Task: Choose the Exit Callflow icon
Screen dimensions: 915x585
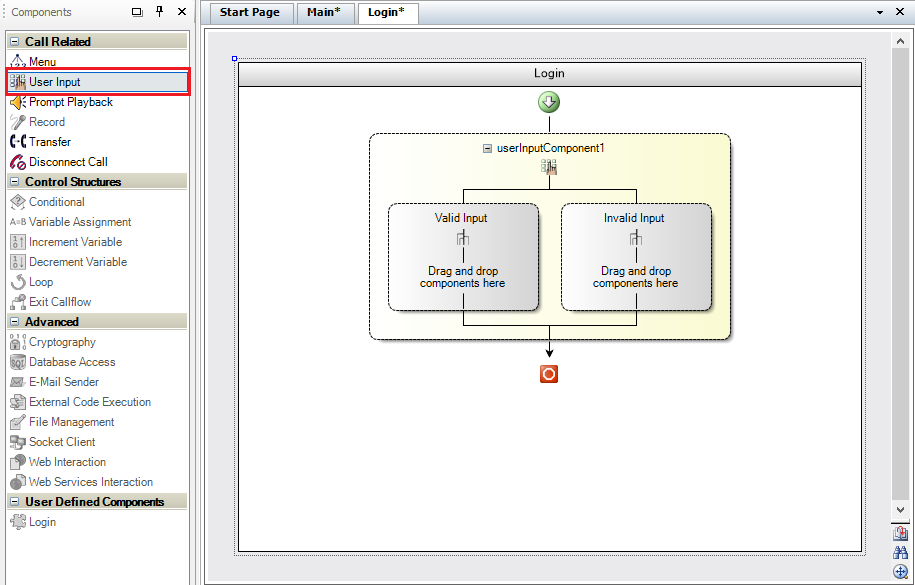Action: [x=18, y=302]
